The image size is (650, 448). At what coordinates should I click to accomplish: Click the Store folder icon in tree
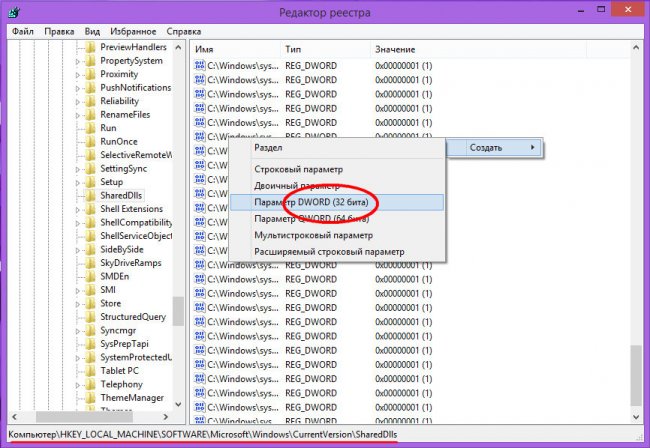pyautogui.click(x=90, y=303)
